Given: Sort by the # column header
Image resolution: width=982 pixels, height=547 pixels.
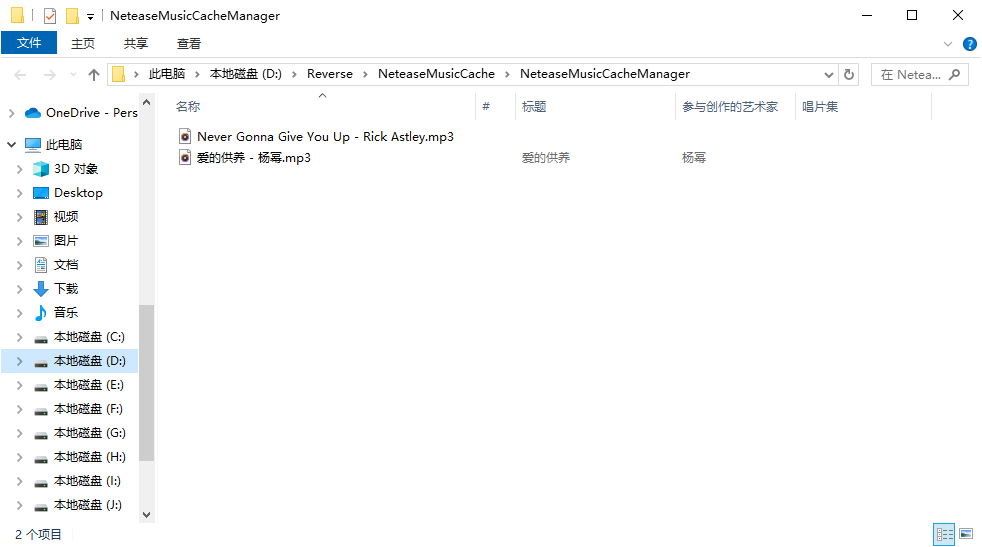Looking at the screenshot, I should coord(495,107).
